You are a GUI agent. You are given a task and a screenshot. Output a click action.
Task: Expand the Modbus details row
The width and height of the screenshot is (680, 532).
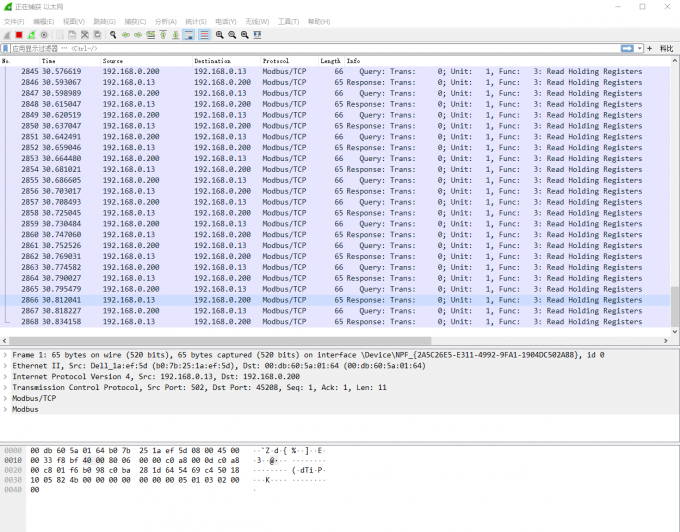coord(5,409)
